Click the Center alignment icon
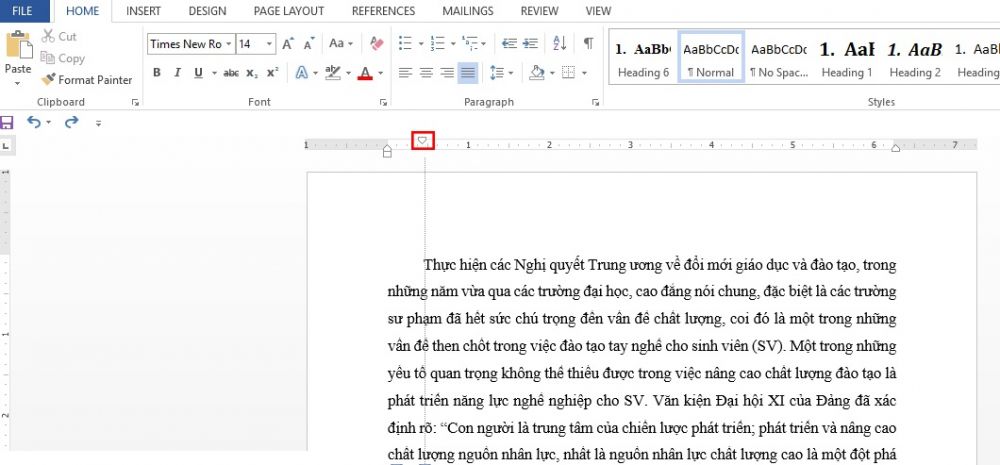 [x=427, y=73]
